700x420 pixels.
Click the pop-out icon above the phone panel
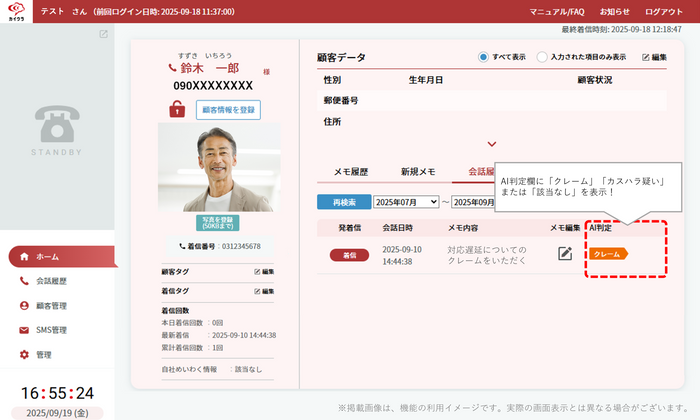click(x=103, y=34)
